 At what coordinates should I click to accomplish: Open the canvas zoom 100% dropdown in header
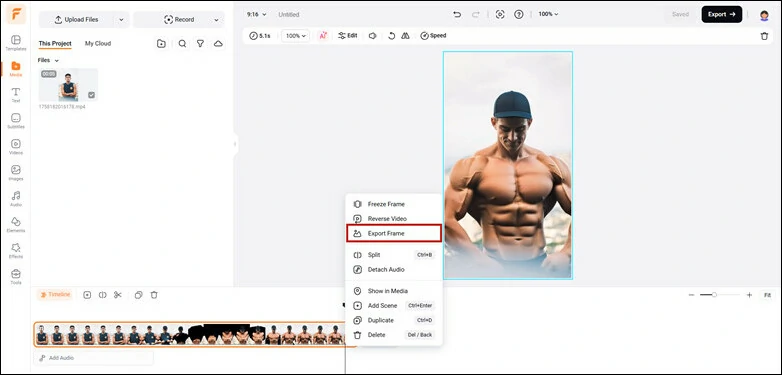tap(548, 14)
